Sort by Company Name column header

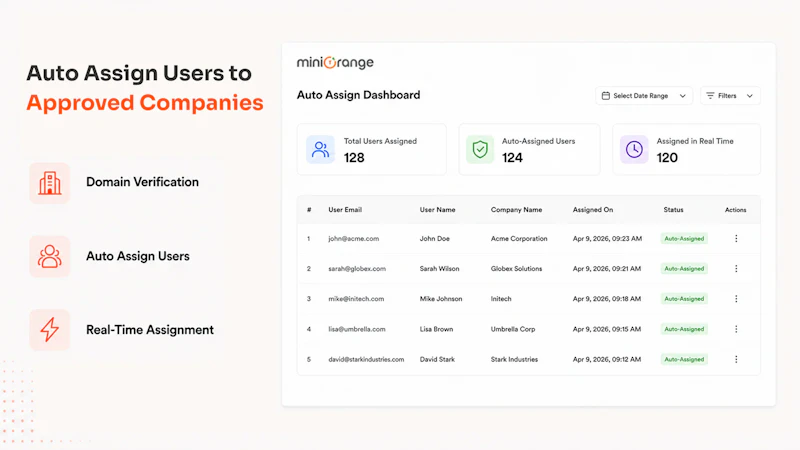click(x=516, y=210)
